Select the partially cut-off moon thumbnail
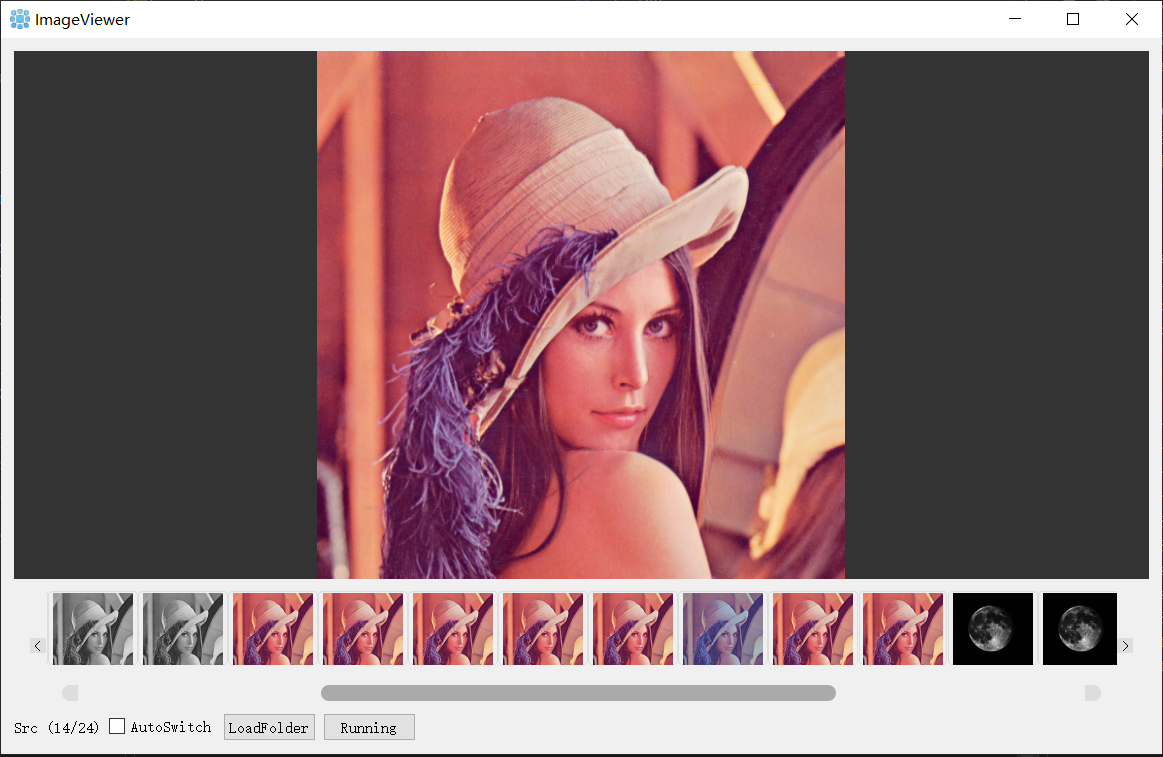1163x757 pixels. click(x=1080, y=629)
